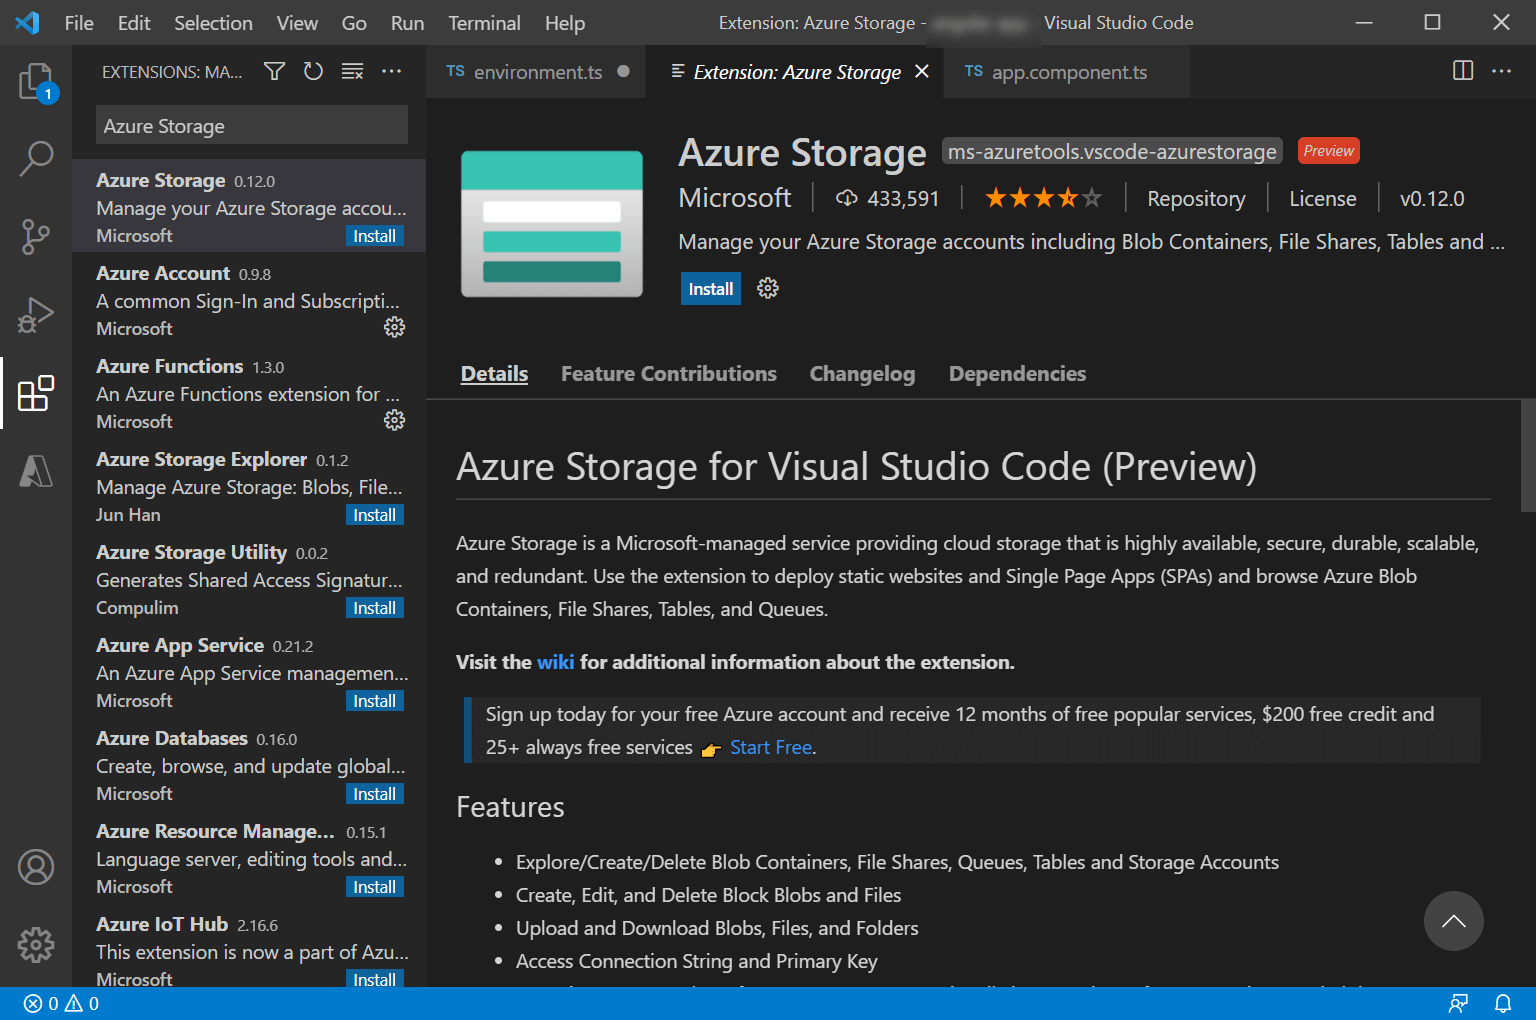Click the Preview badge
The height and width of the screenshot is (1020, 1536).
click(x=1328, y=150)
